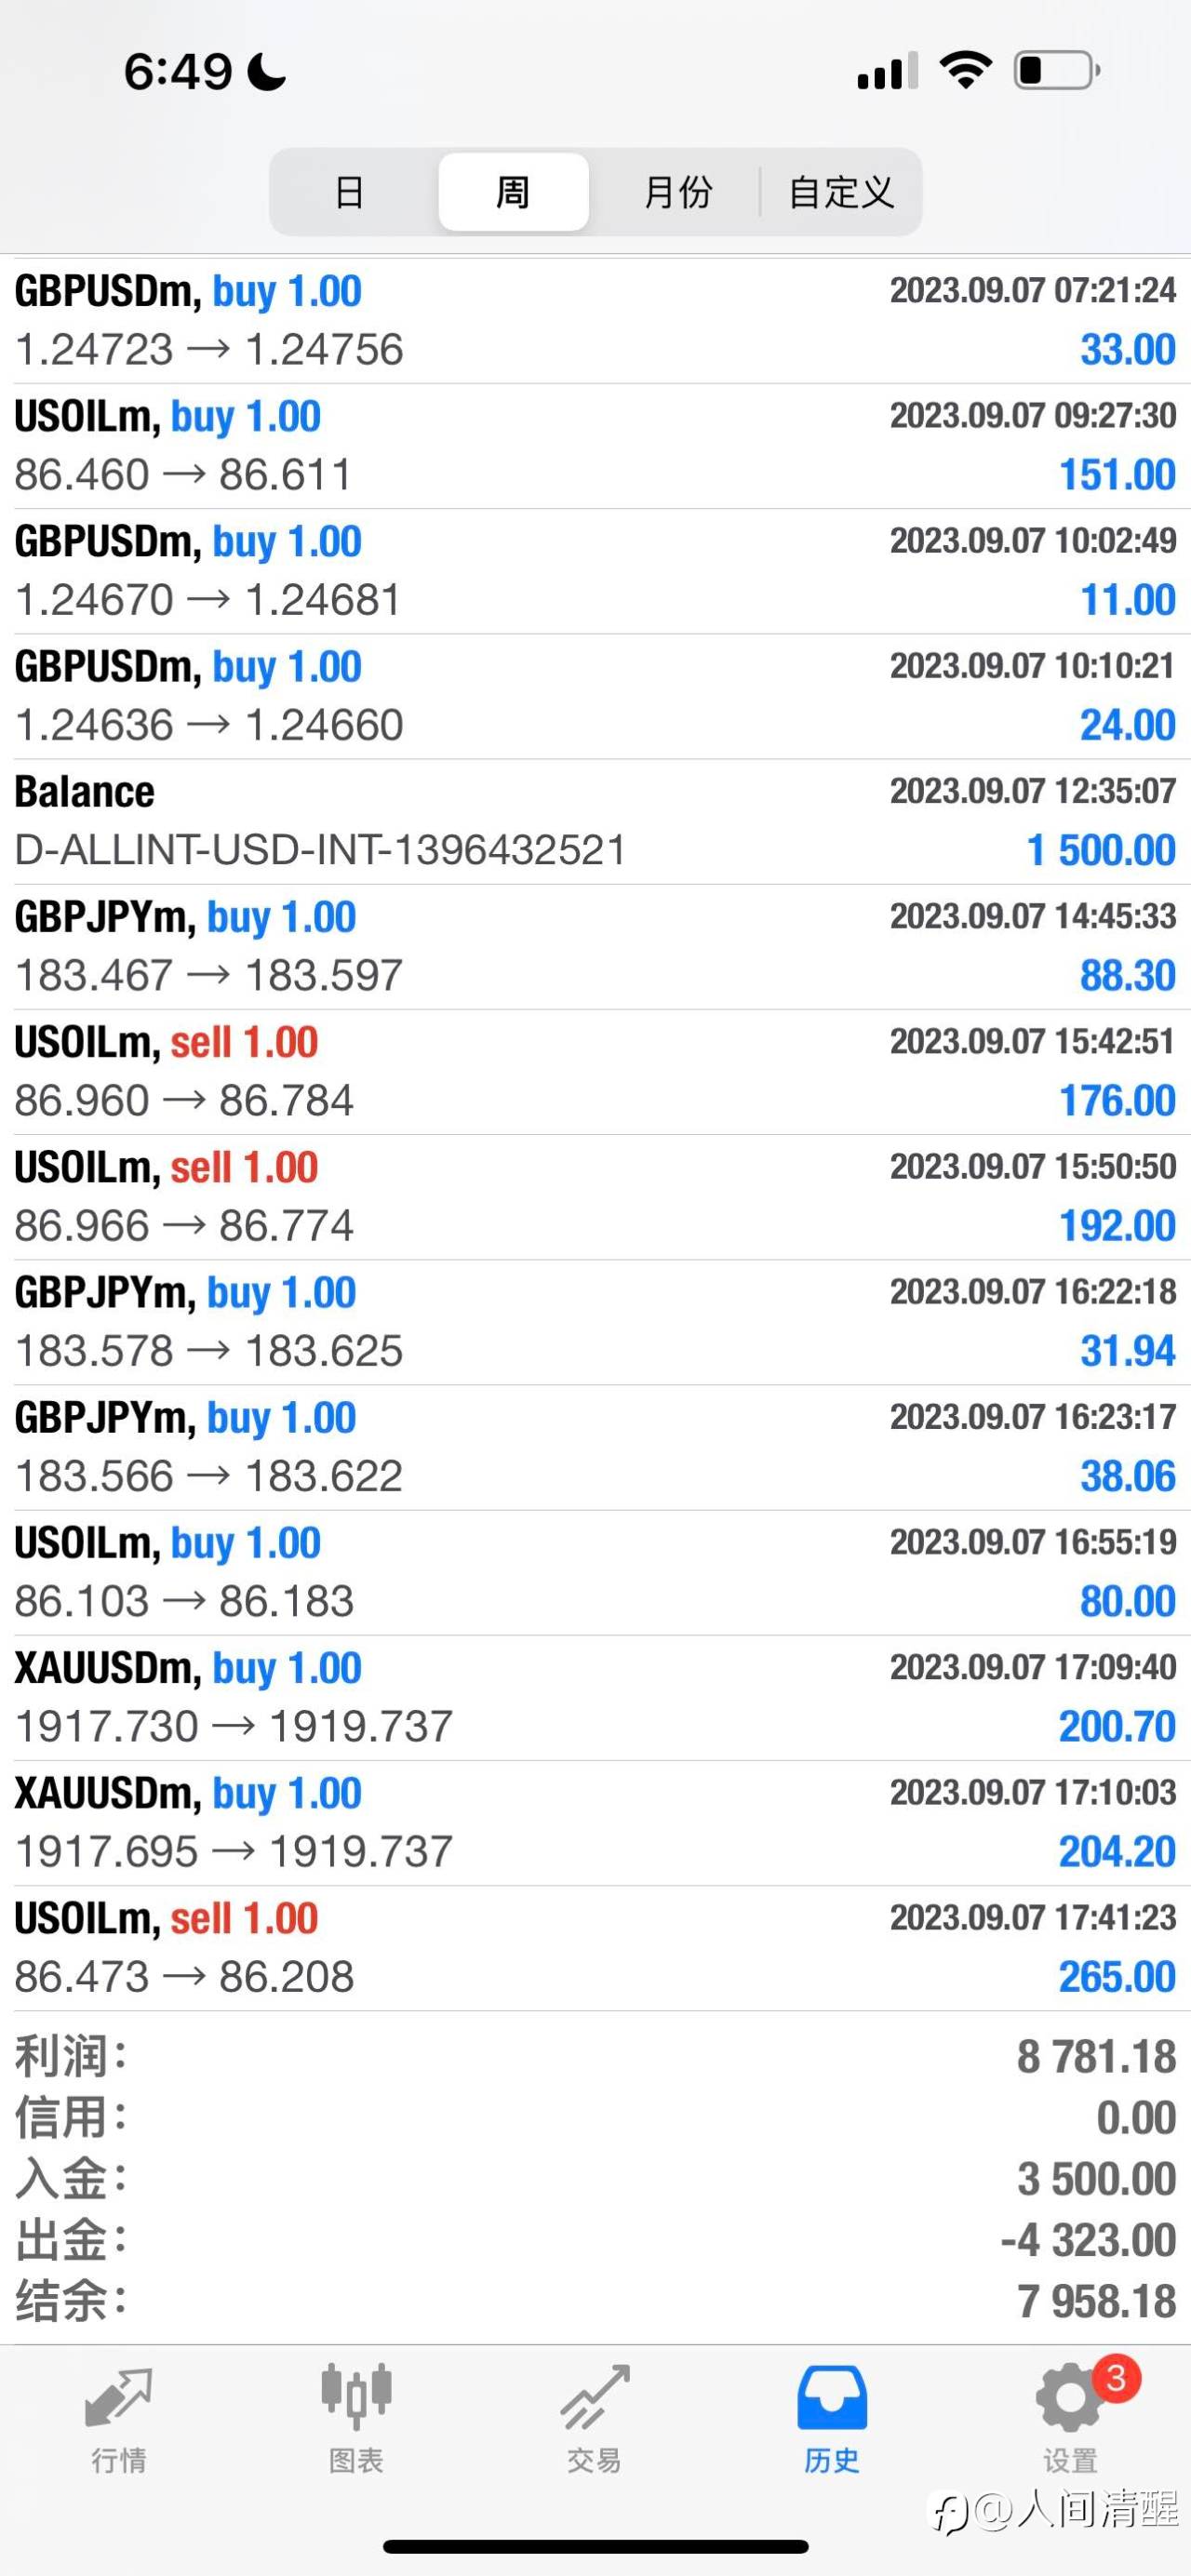Switch to the 日 day period
Screen dimensions: 1191x2576
click(350, 192)
